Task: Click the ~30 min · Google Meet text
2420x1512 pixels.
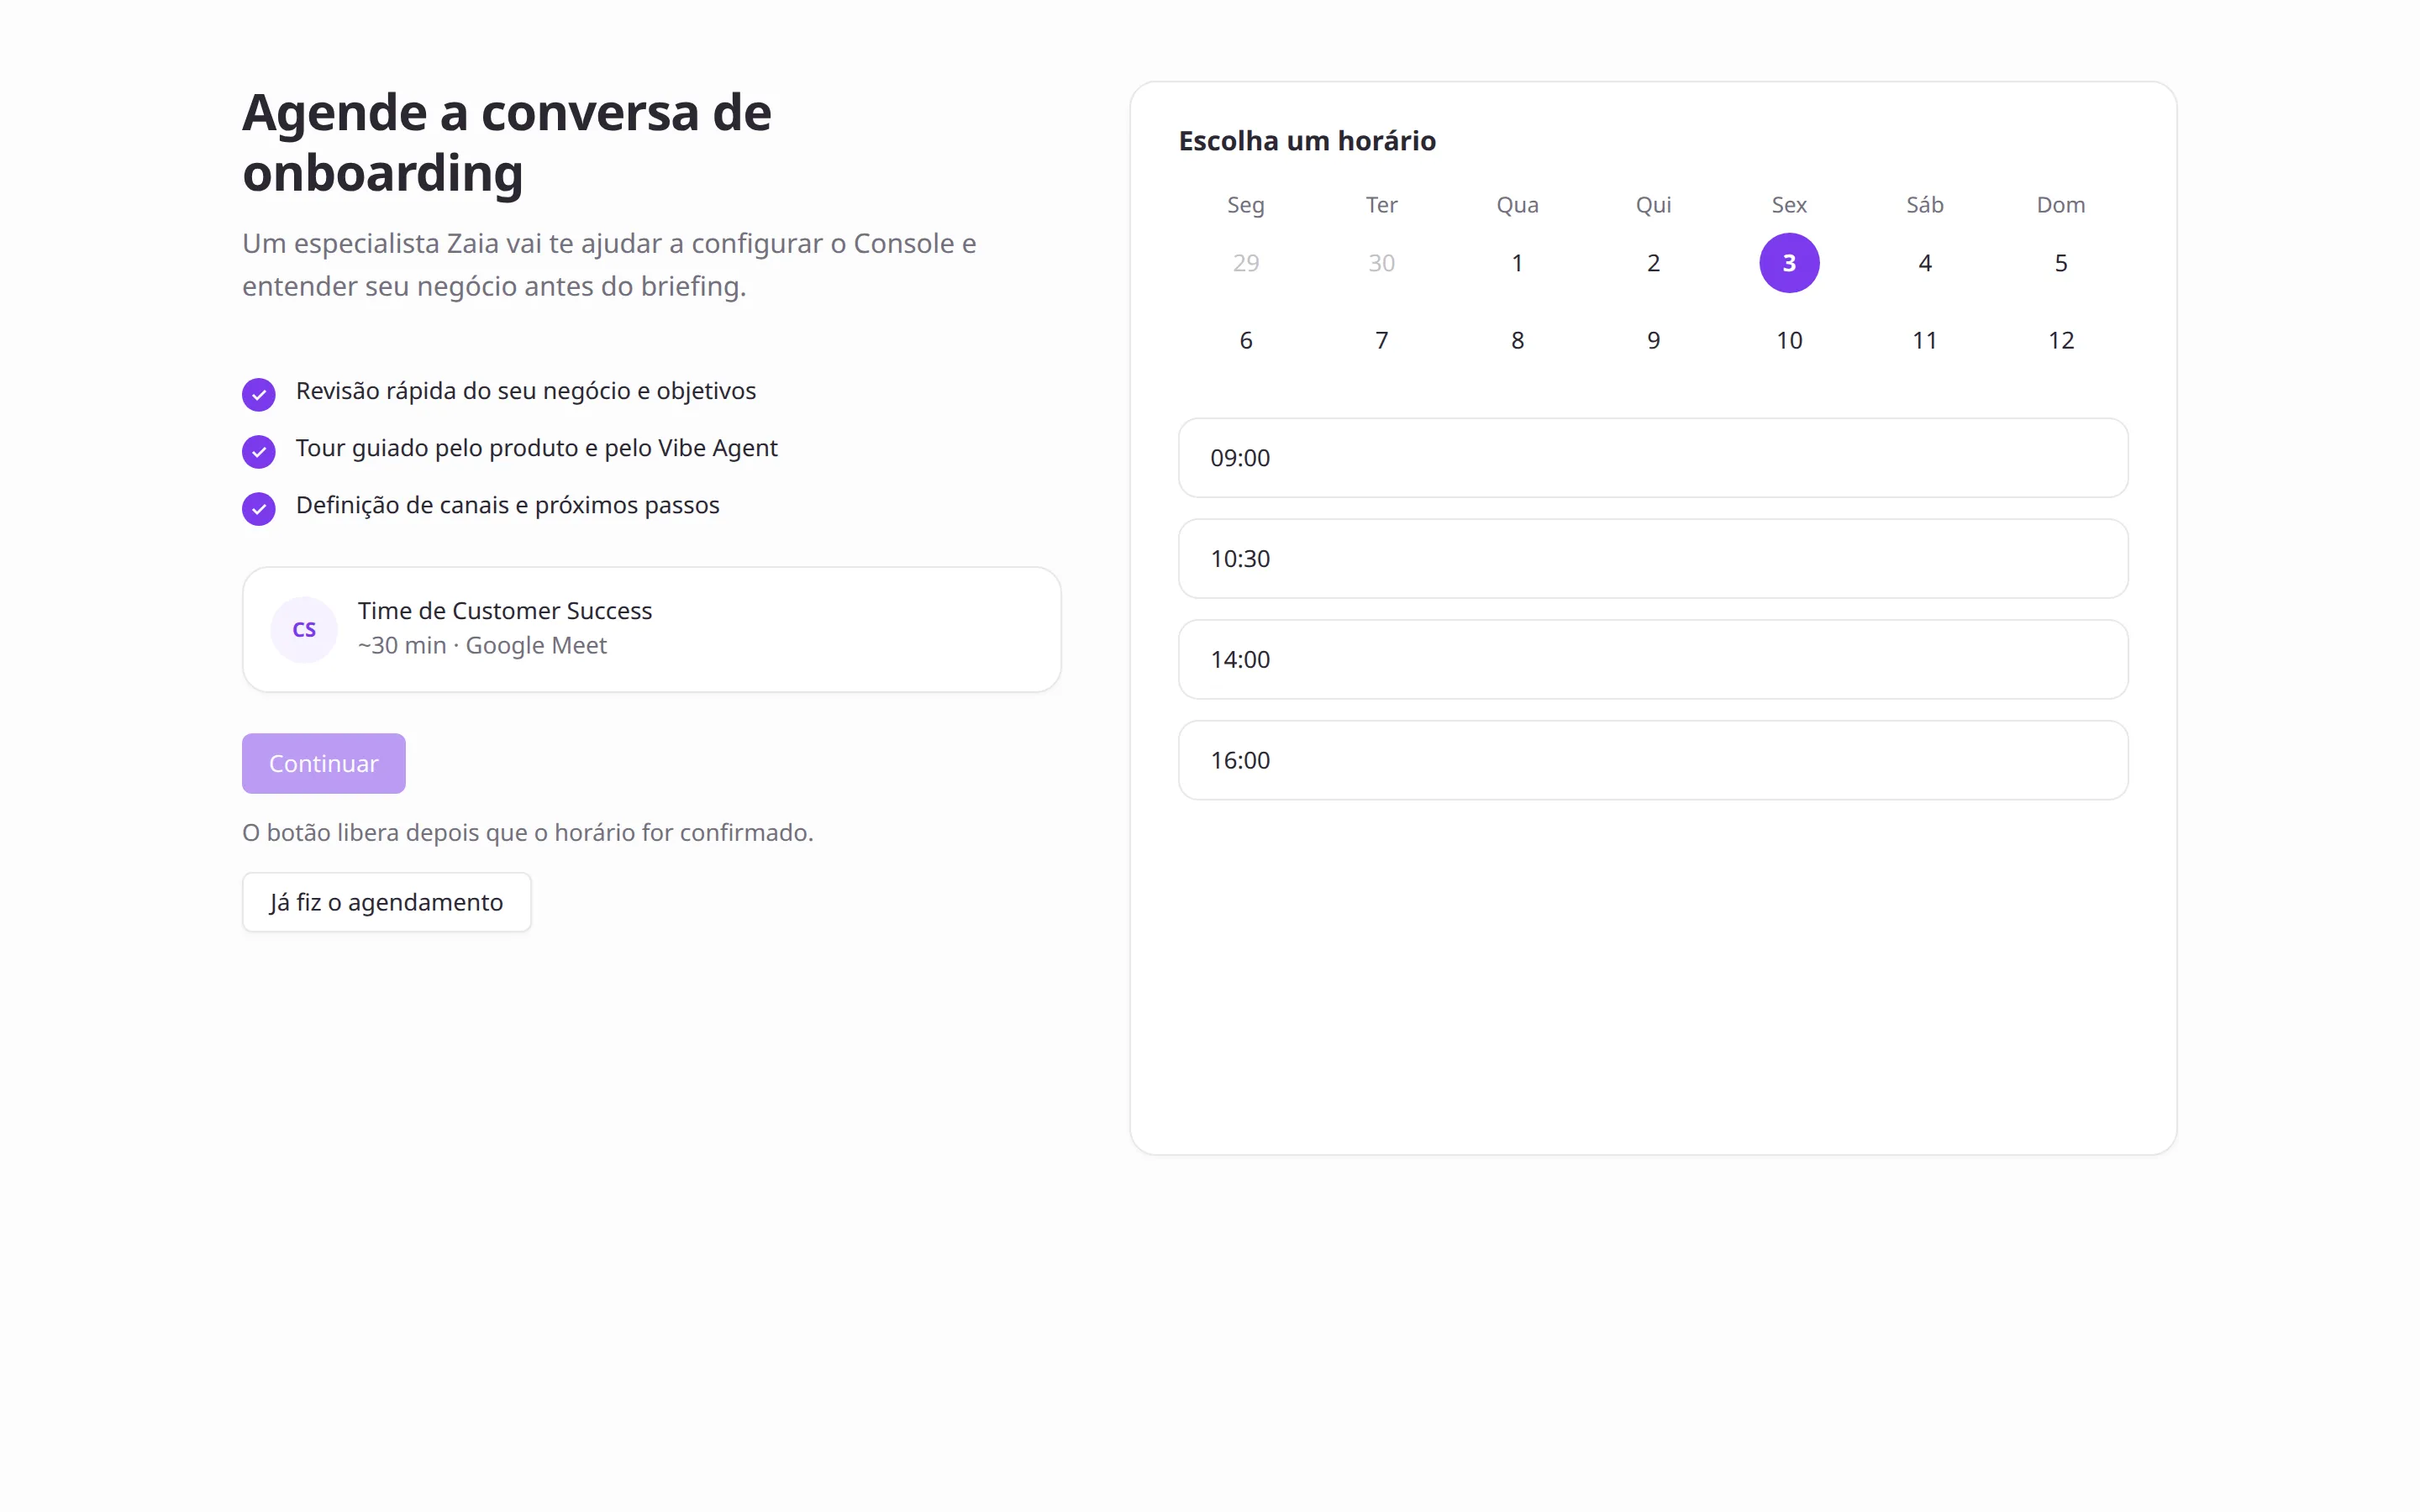Action: click(x=482, y=645)
